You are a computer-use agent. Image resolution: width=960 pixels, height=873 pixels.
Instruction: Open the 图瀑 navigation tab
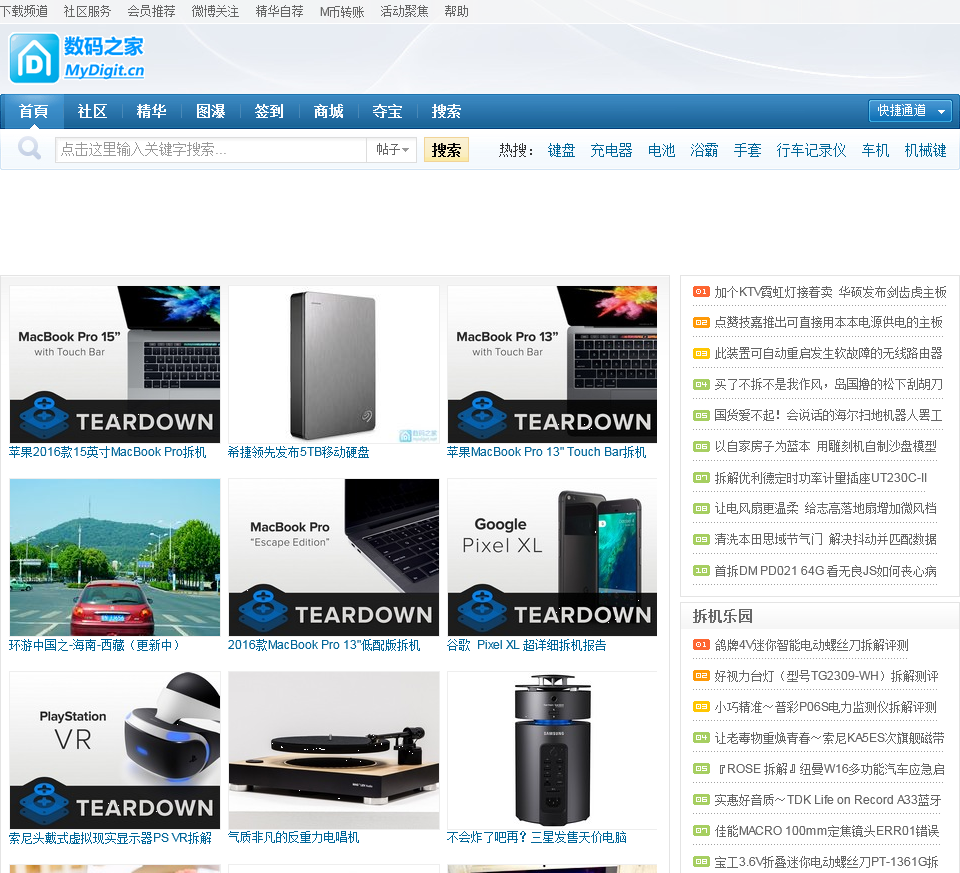[x=211, y=111]
